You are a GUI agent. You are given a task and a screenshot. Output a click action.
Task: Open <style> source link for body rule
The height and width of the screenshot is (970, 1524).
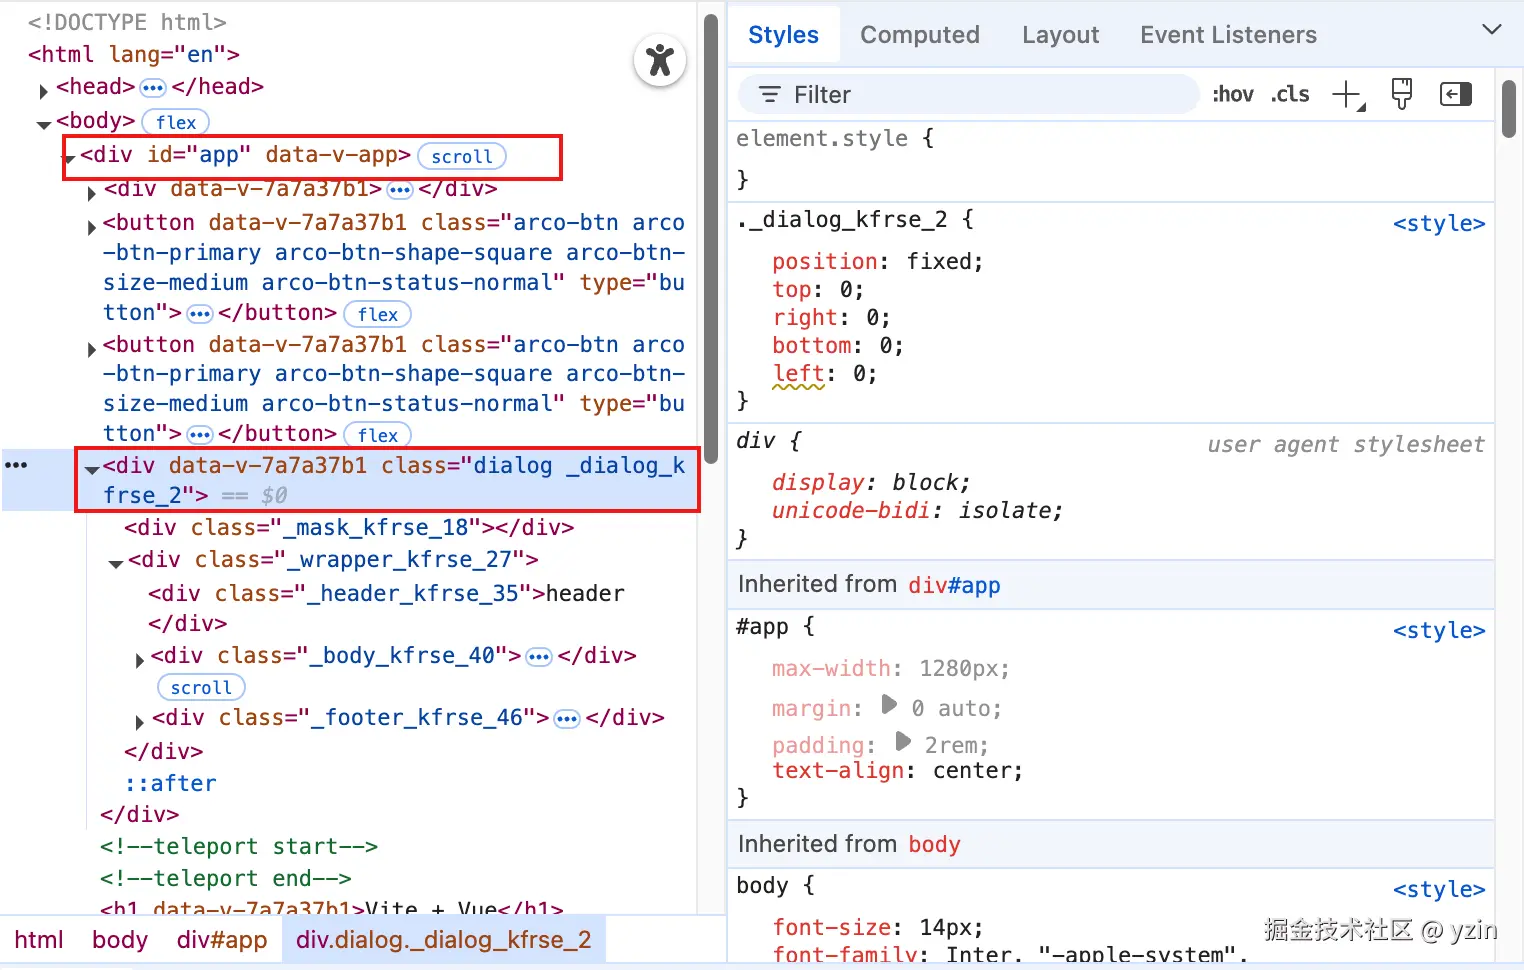tap(1439, 890)
